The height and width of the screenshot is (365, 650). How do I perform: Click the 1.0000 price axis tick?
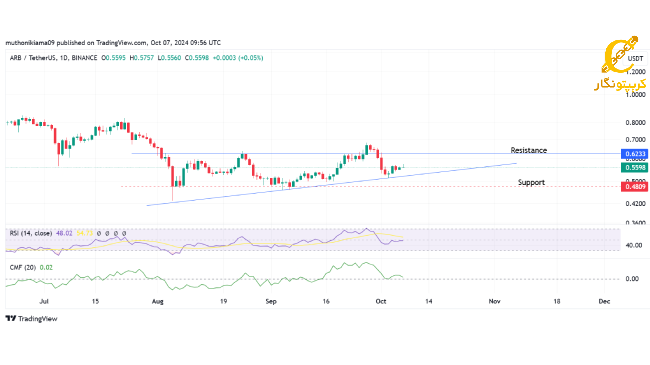point(635,95)
